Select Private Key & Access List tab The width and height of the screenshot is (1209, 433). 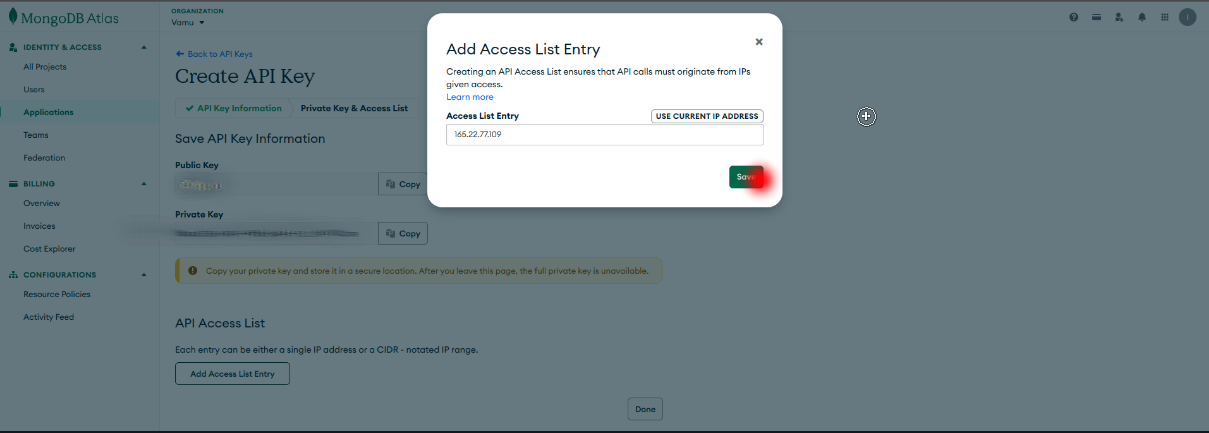click(354, 108)
